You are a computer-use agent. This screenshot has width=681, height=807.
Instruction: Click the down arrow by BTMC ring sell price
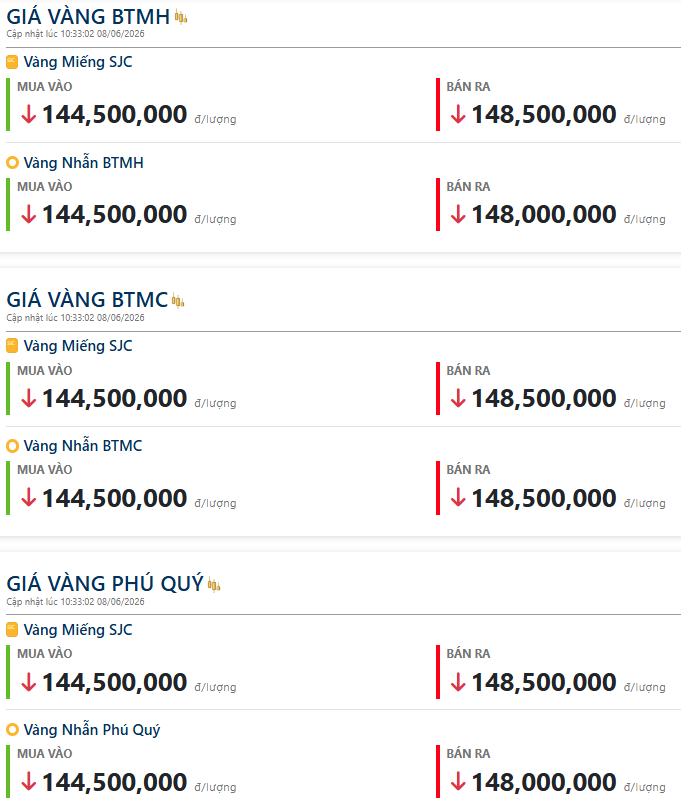pos(458,498)
